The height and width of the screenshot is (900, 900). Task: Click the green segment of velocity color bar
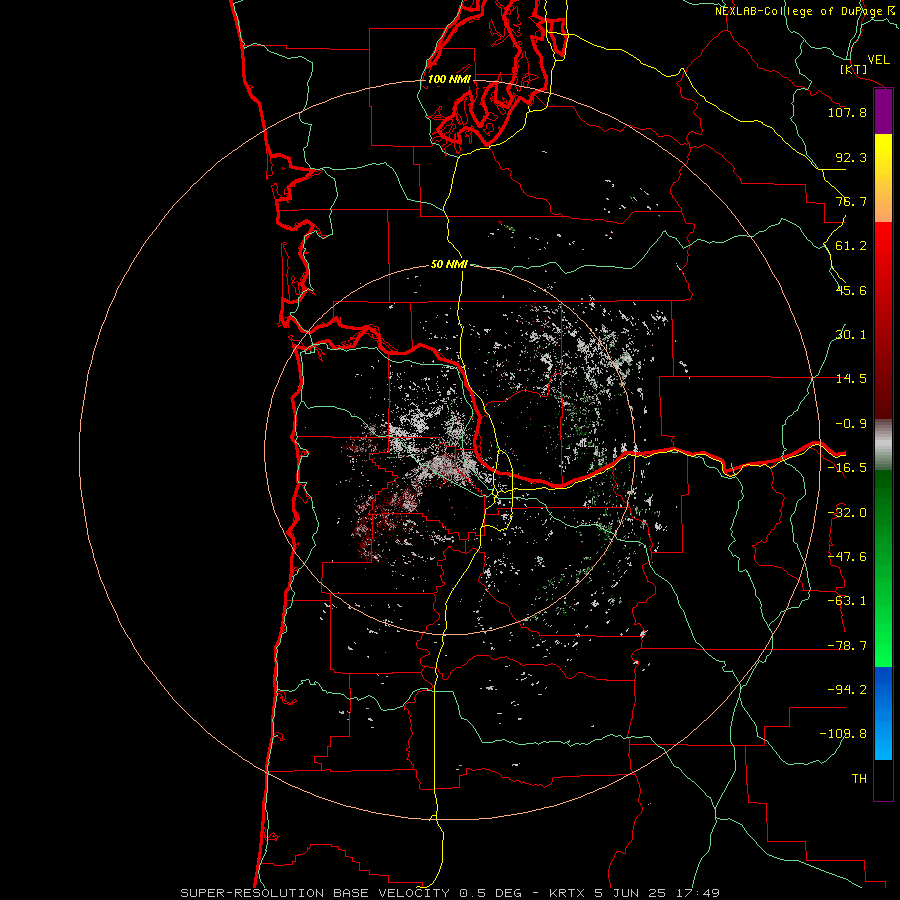[x=883, y=568]
